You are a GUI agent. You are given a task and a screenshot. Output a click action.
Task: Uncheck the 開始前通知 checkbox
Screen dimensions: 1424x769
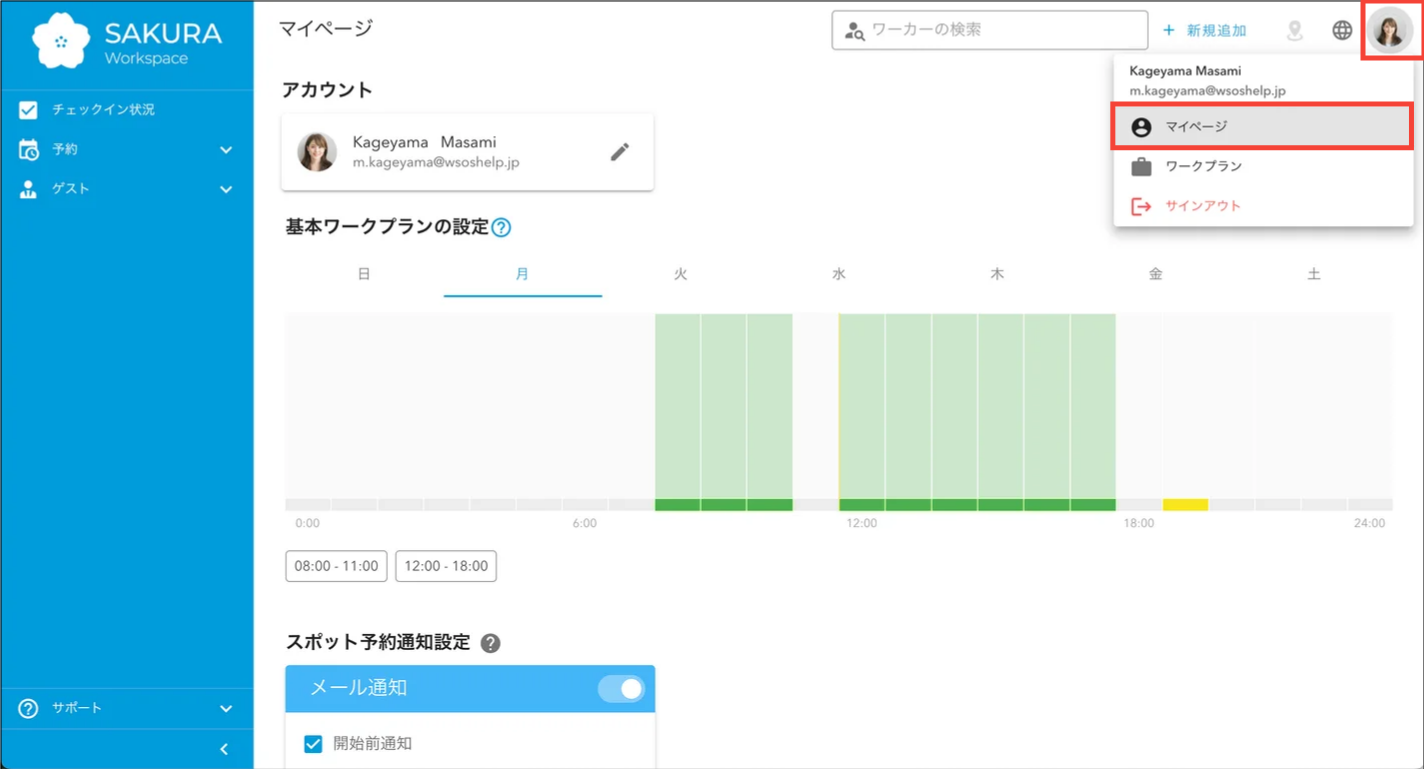click(x=311, y=743)
